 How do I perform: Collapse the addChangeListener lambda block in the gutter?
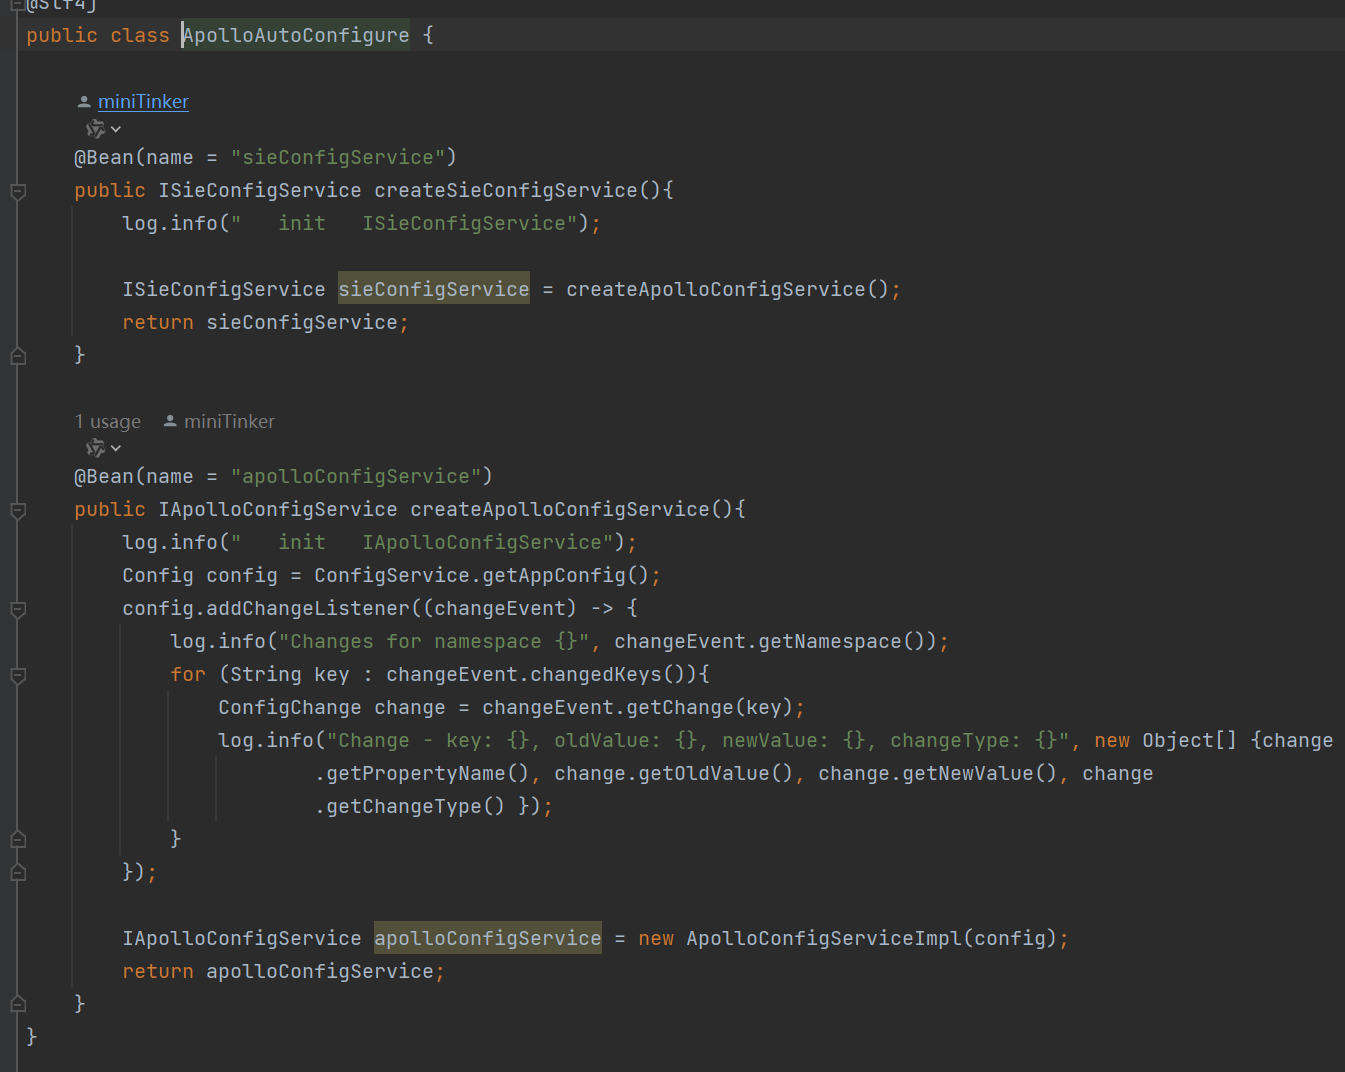pyautogui.click(x=18, y=609)
